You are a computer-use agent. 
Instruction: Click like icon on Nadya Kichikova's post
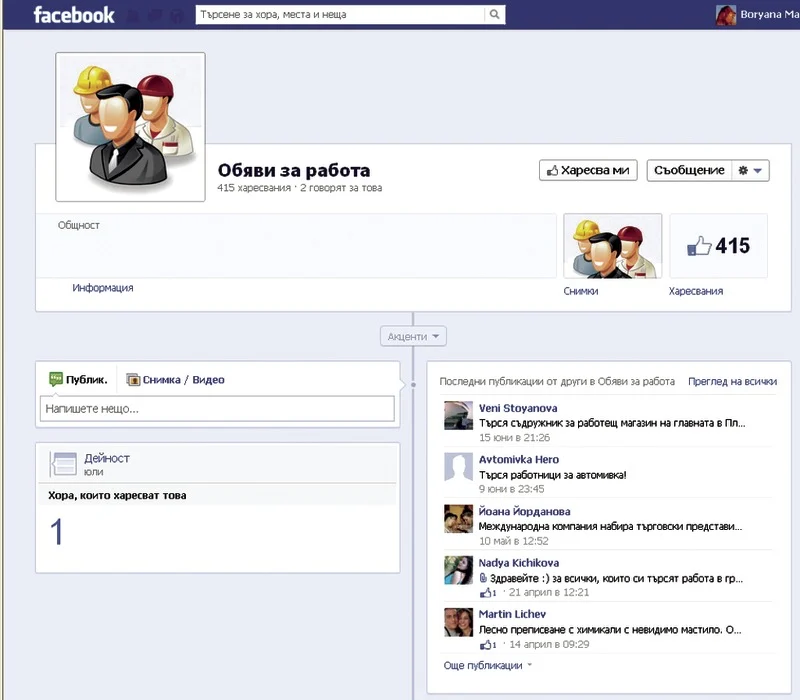(485, 592)
